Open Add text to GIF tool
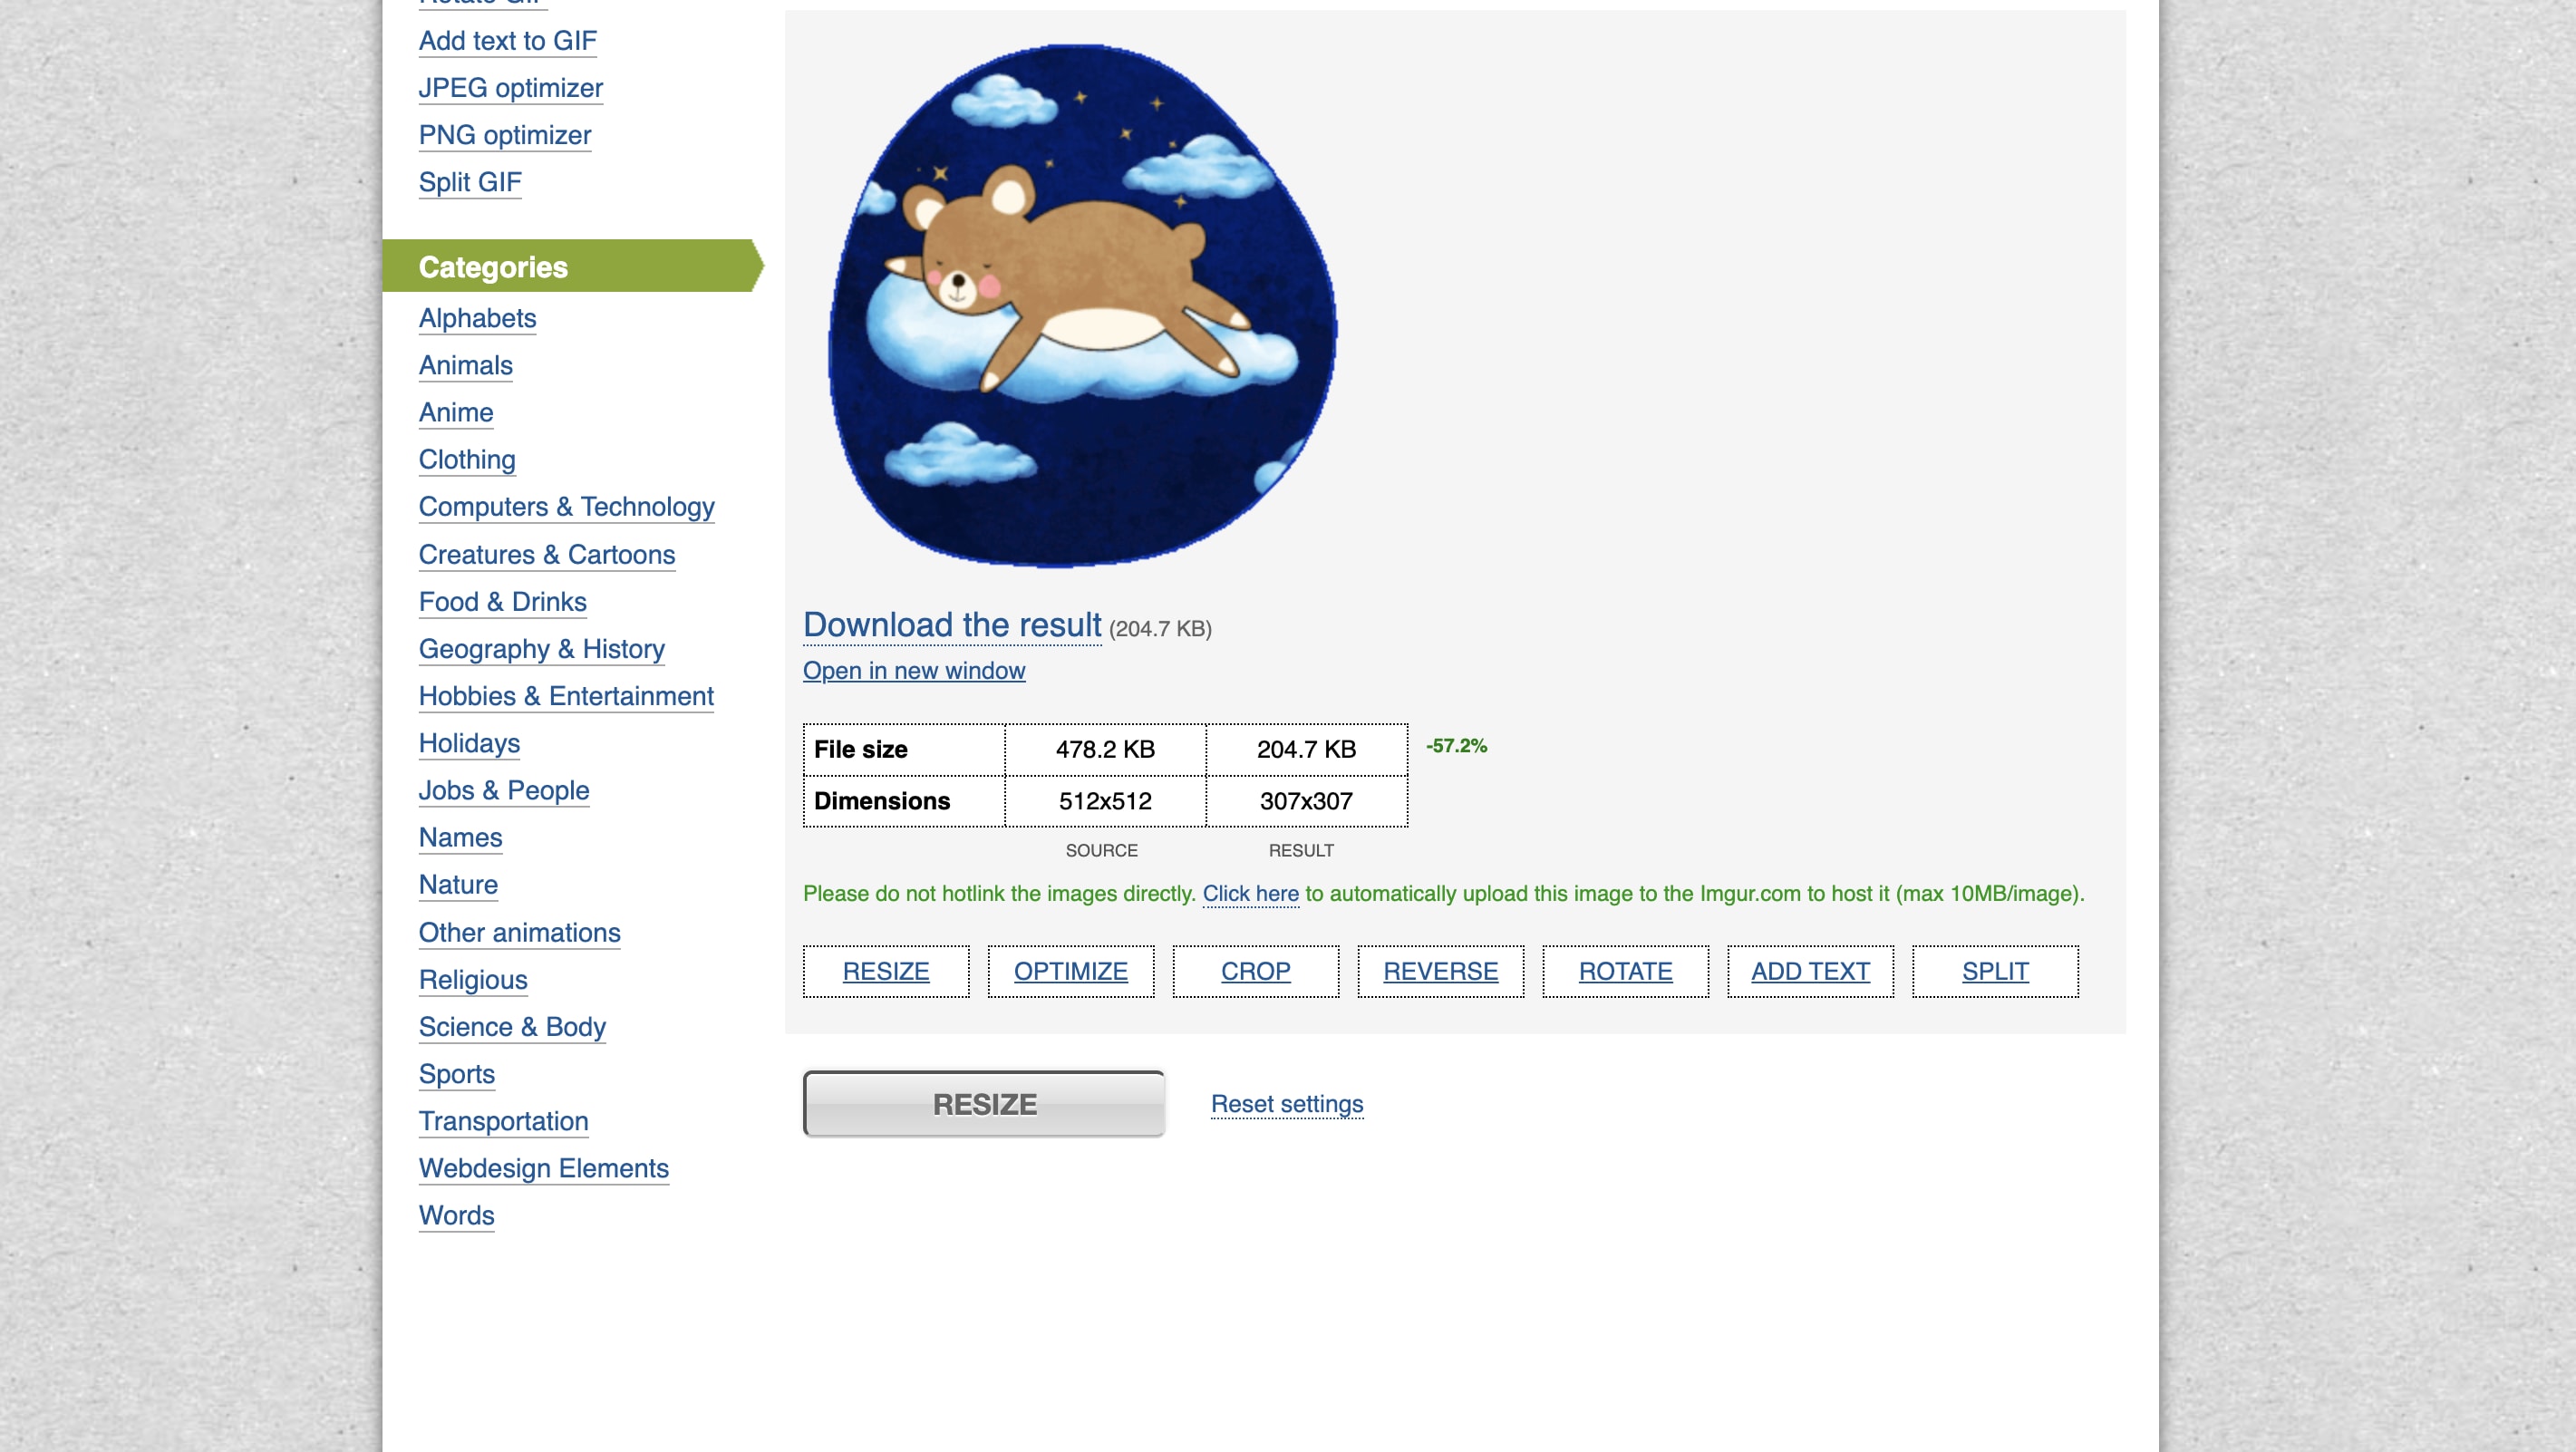The width and height of the screenshot is (2576, 1452). 507,41
